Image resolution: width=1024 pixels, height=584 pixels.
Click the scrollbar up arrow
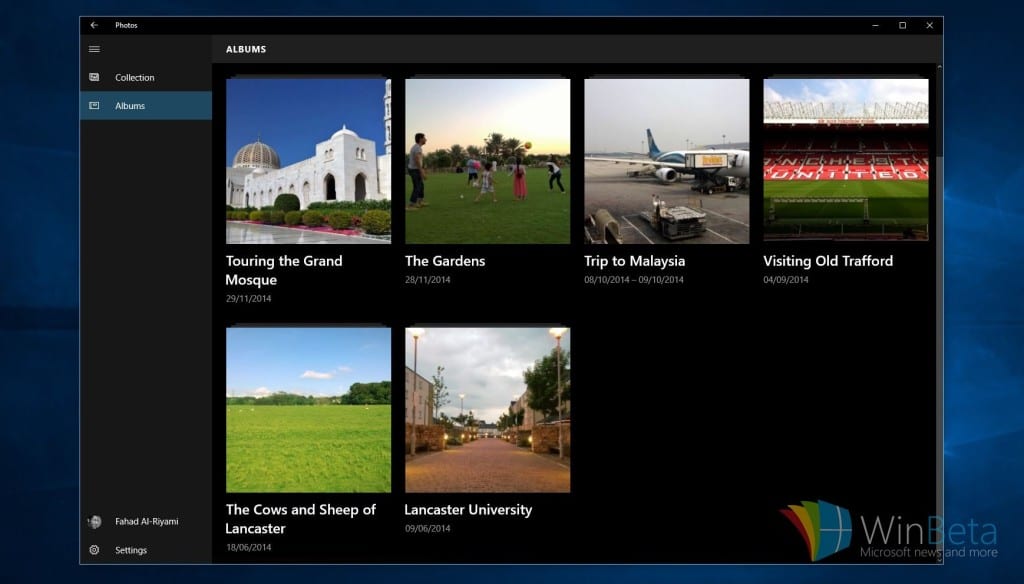pyautogui.click(x=940, y=67)
